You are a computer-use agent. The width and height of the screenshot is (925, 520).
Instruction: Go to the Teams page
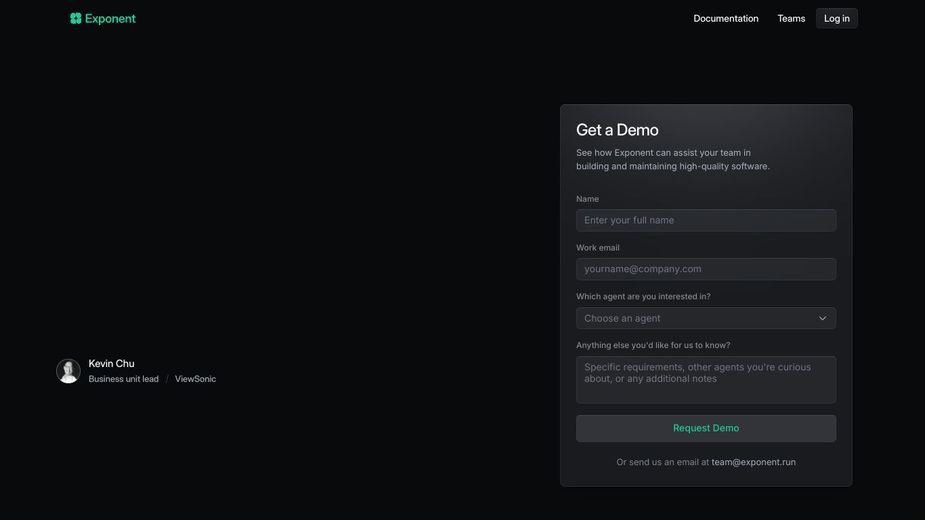[x=791, y=18]
